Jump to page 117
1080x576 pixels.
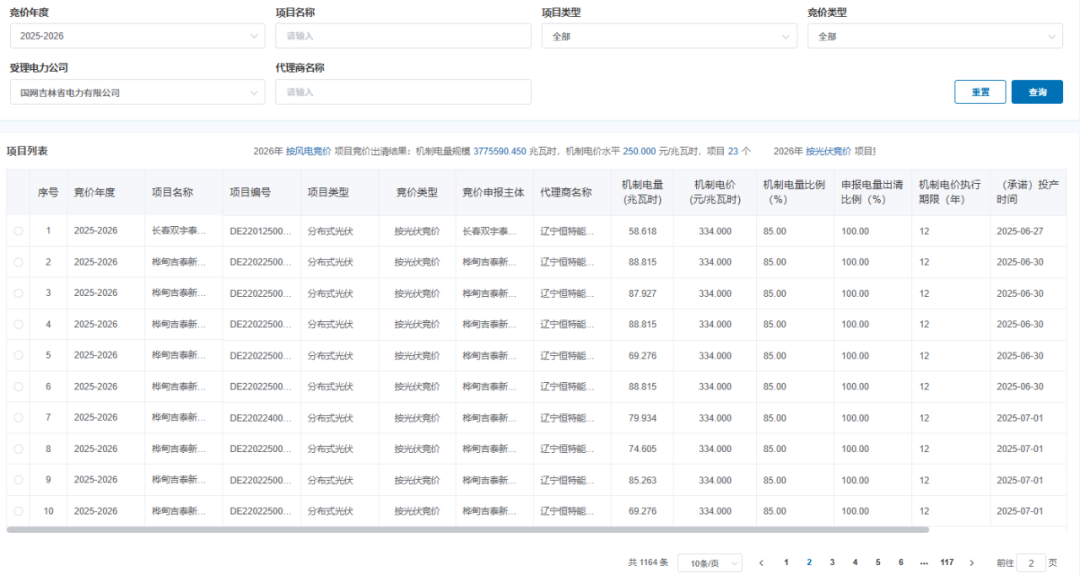tap(949, 562)
